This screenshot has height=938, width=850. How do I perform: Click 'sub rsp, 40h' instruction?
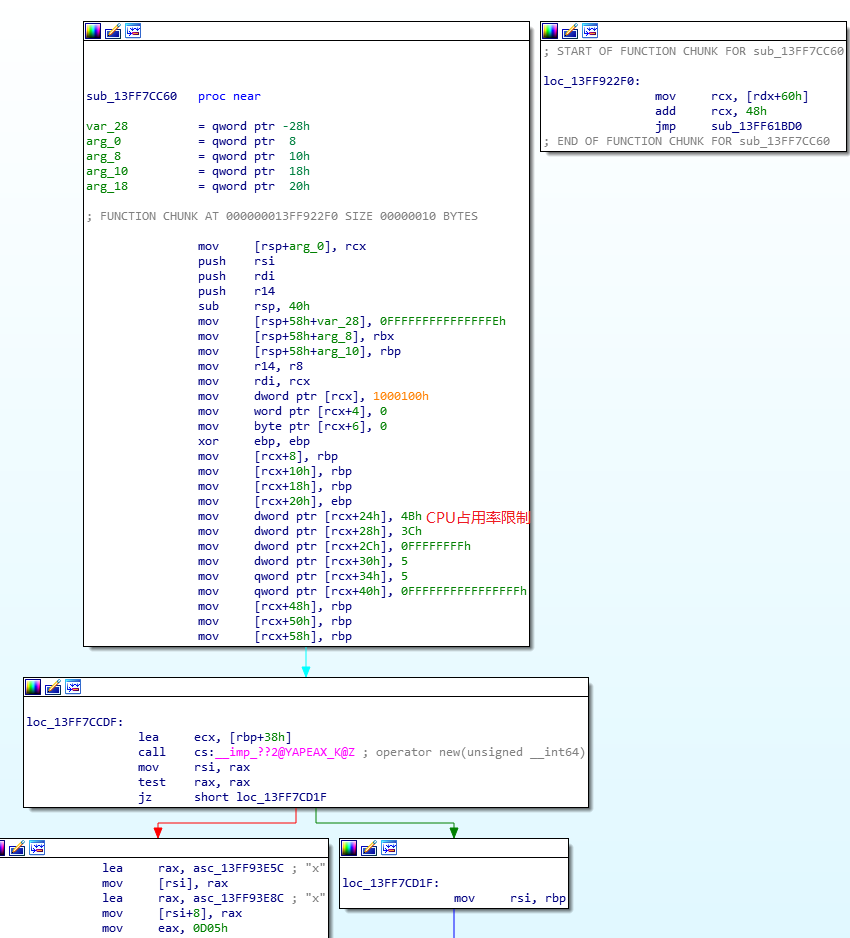pyautogui.click(x=254, y=306)
